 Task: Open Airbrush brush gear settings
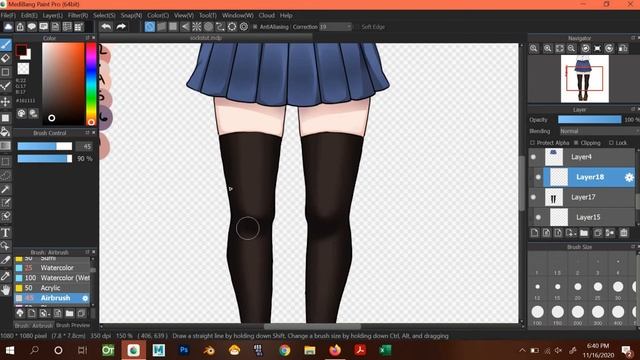coord(85,298)
